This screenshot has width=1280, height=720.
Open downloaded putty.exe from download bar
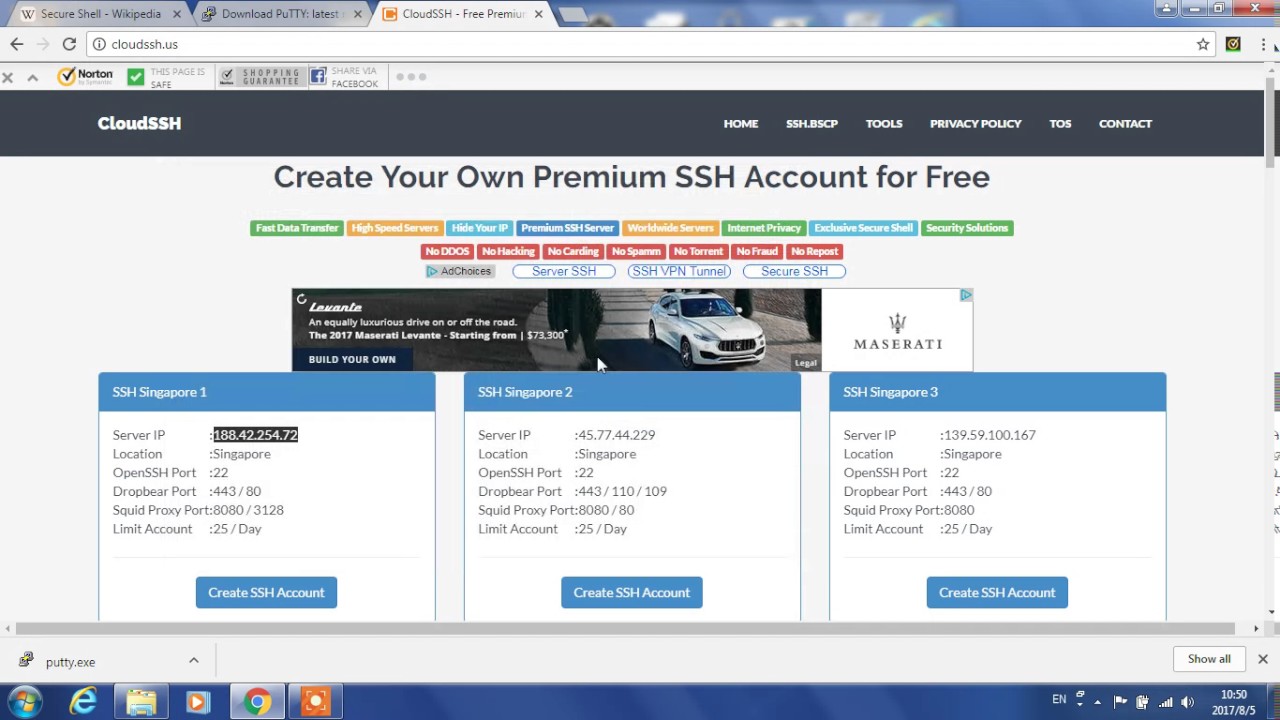coord(70,662)
